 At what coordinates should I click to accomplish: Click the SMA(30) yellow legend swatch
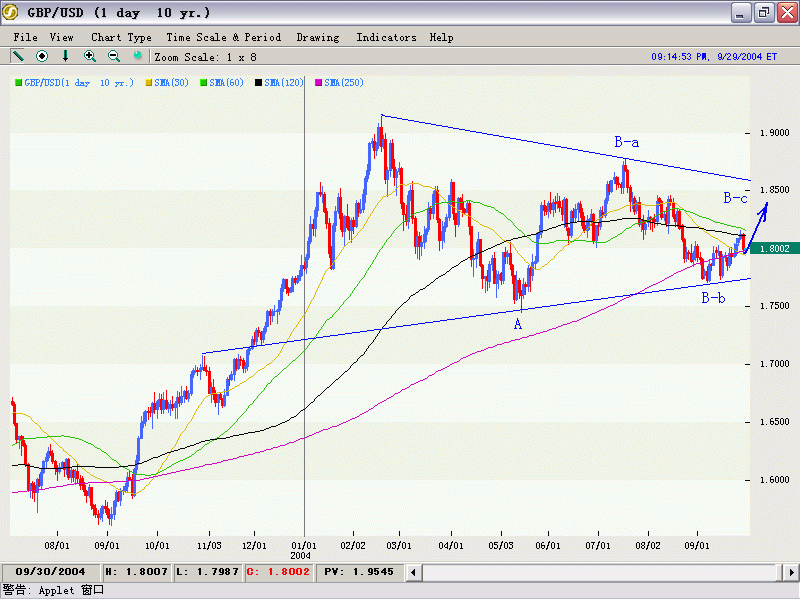(x=149, y=83)
